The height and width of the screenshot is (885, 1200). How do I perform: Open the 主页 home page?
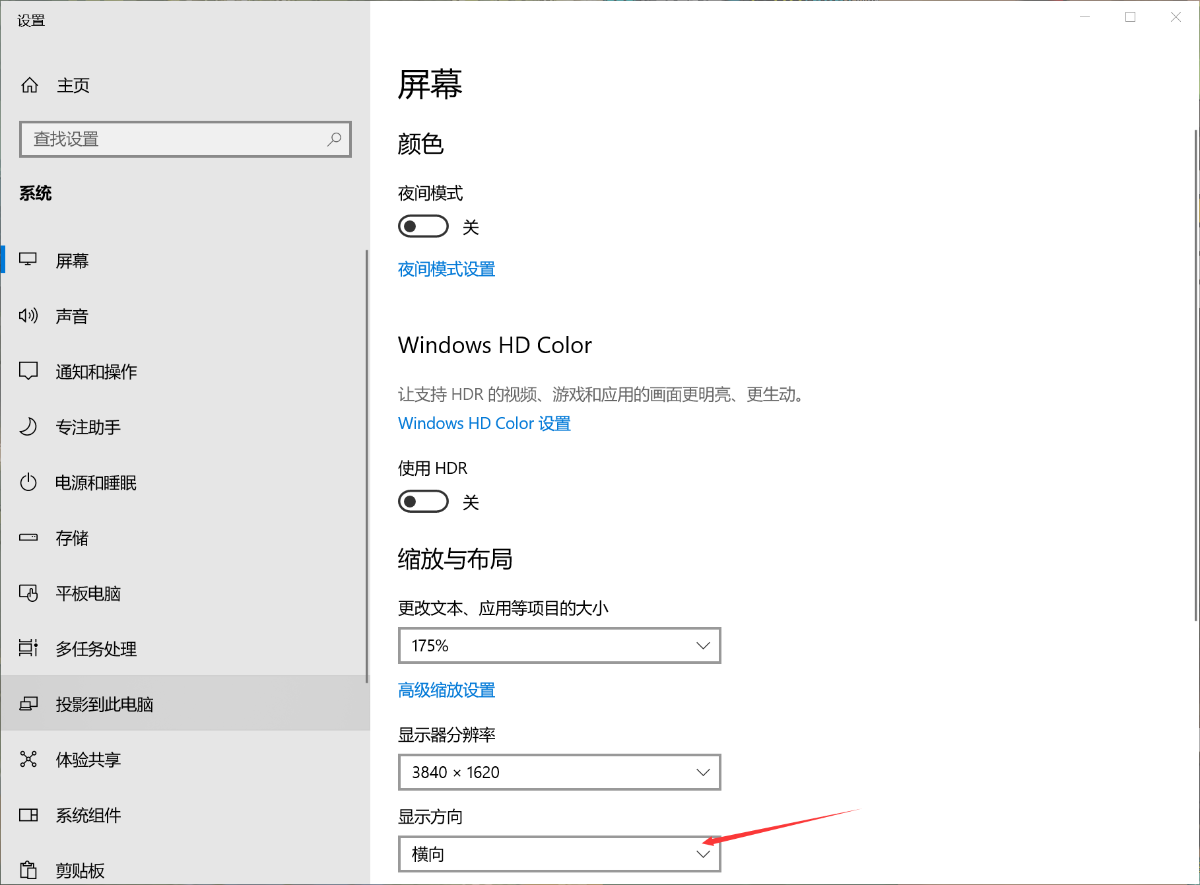185,85
